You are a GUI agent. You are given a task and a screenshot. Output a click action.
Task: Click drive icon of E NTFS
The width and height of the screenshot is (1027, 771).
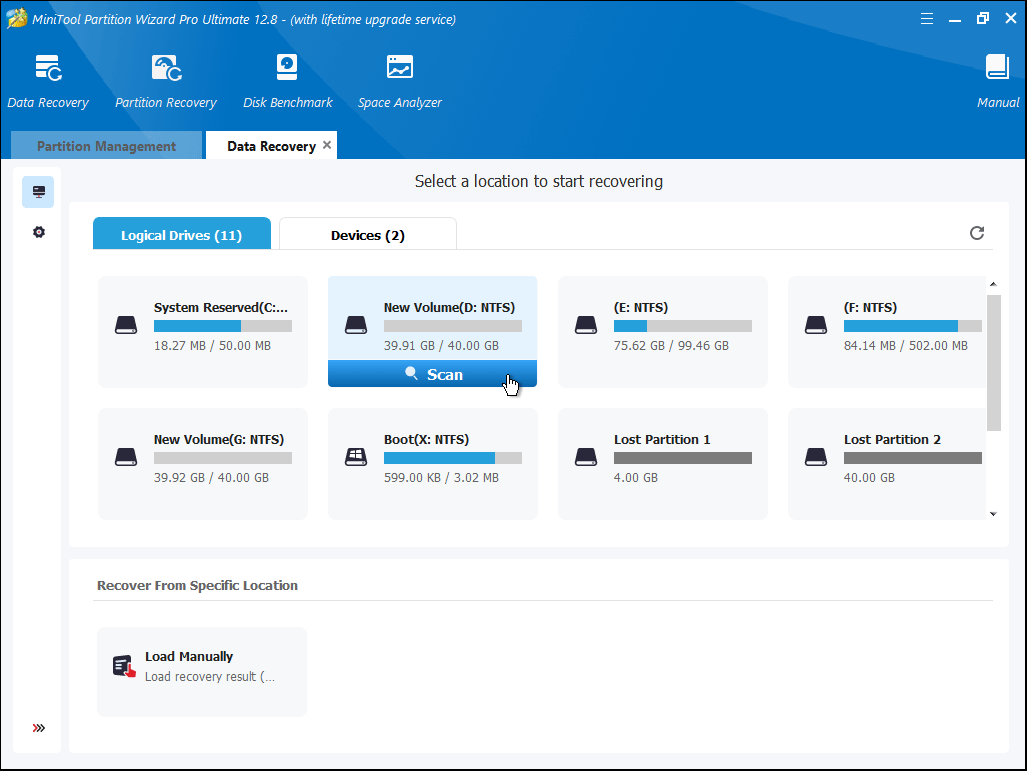pyautogui.click(x=586, y=325)
